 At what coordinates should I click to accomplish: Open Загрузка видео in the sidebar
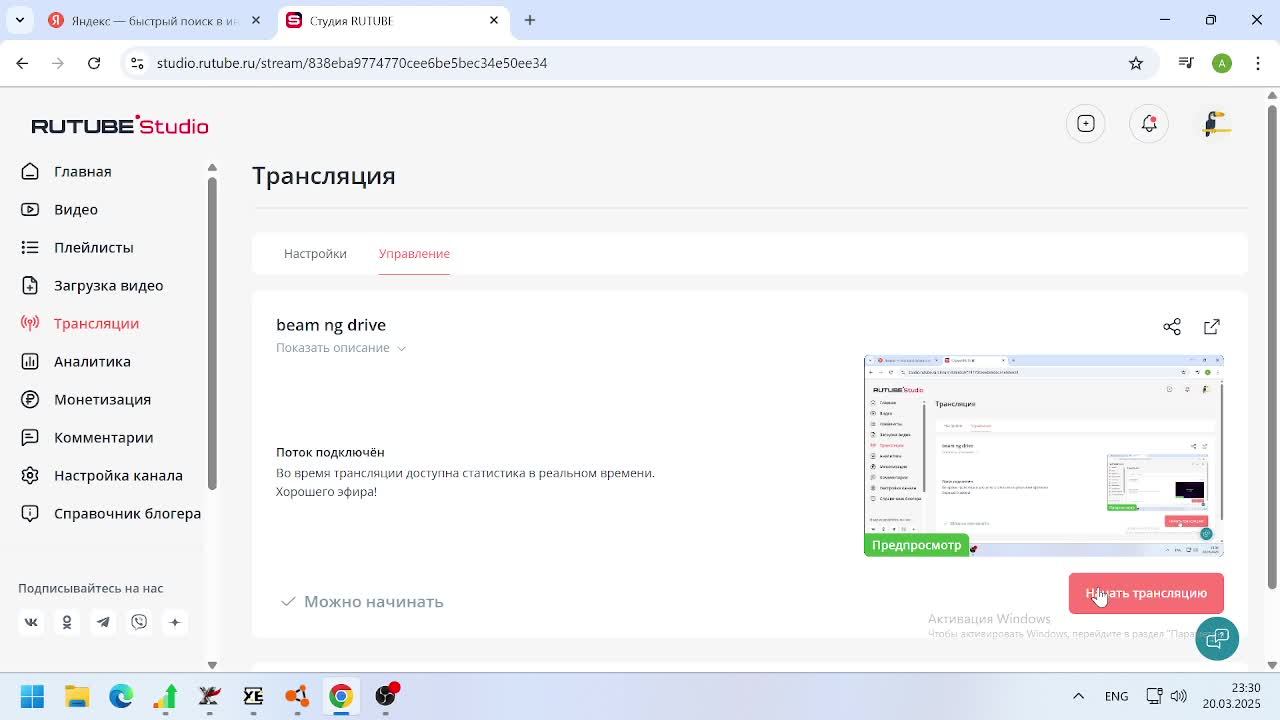point(108,285)
